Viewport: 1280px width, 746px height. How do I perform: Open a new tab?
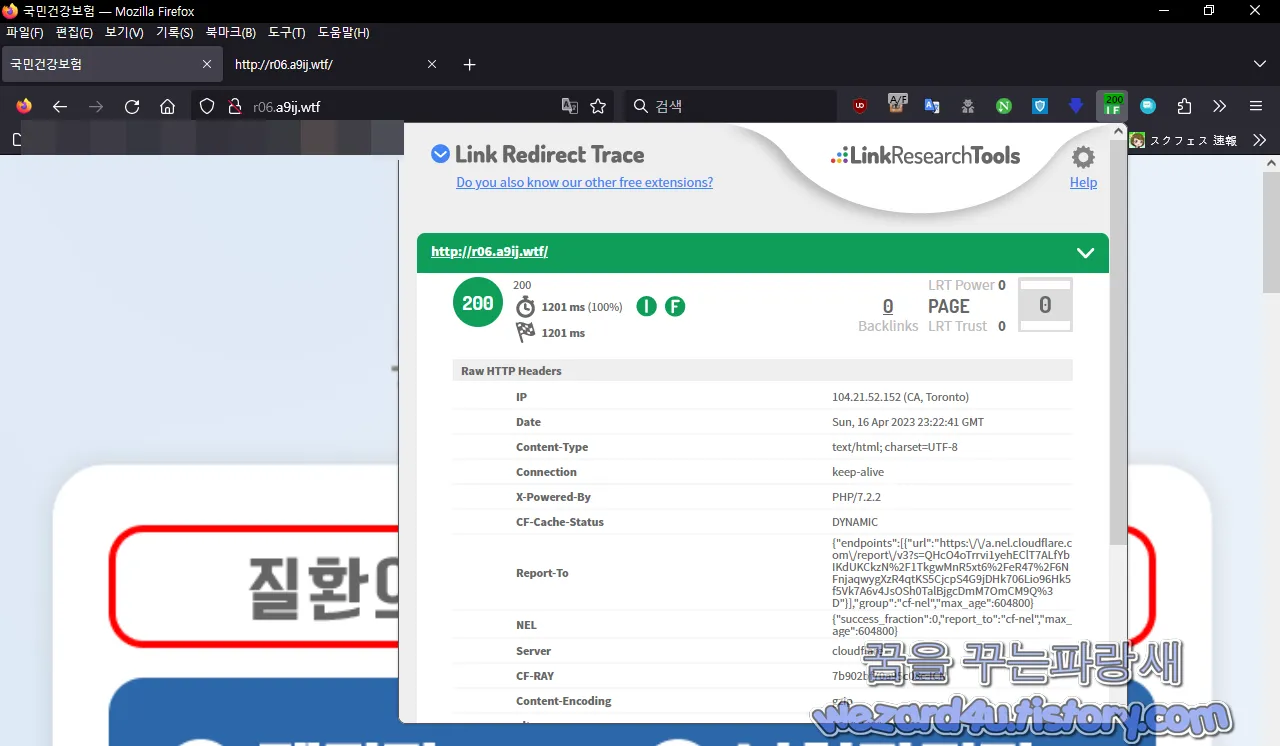[470, 64]
